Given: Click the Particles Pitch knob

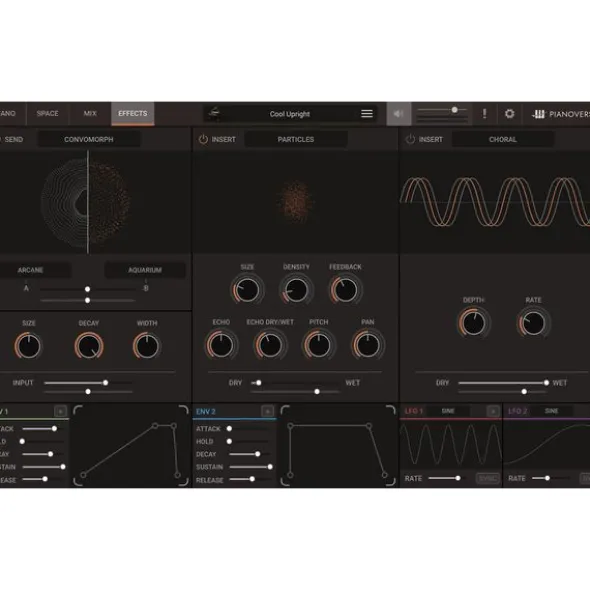Looking at the screenshot, I should click(x=319, y=345).
